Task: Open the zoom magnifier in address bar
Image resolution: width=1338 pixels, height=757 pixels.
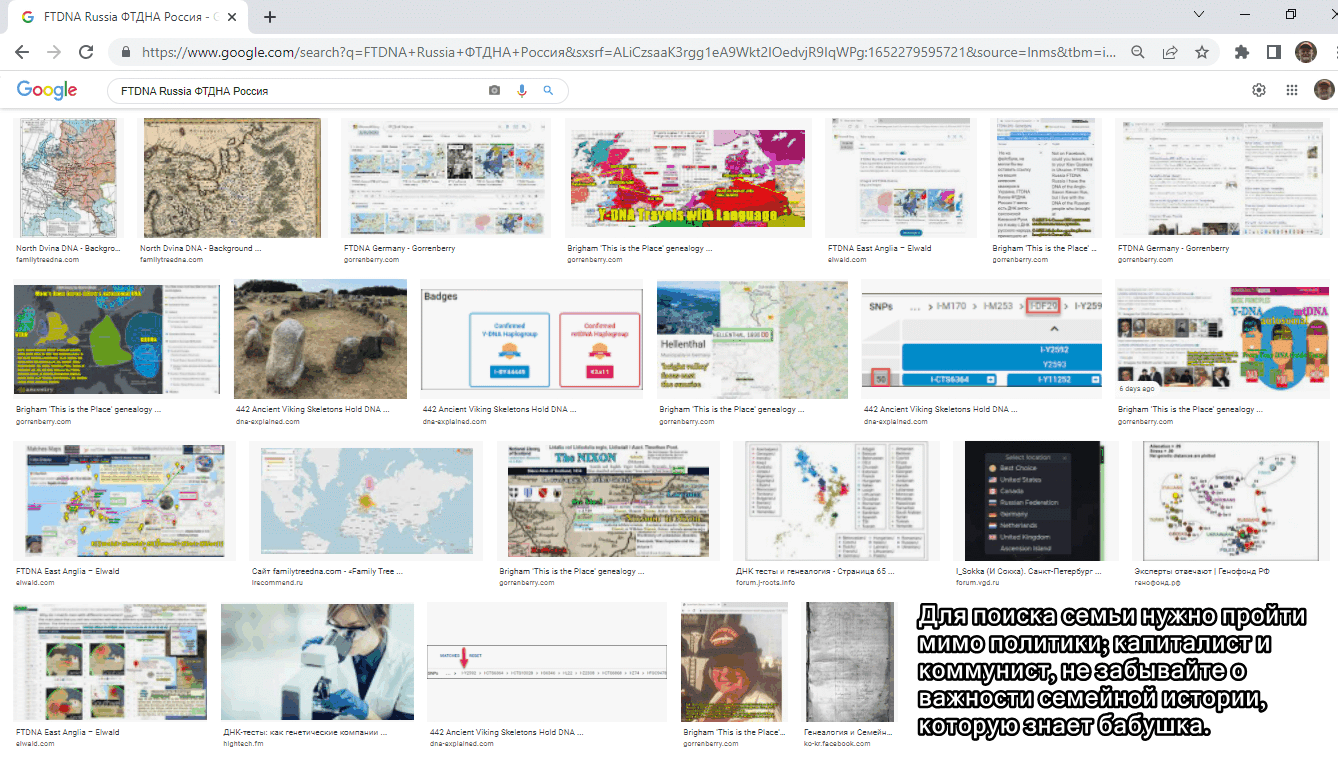Action: [1138, 52]
